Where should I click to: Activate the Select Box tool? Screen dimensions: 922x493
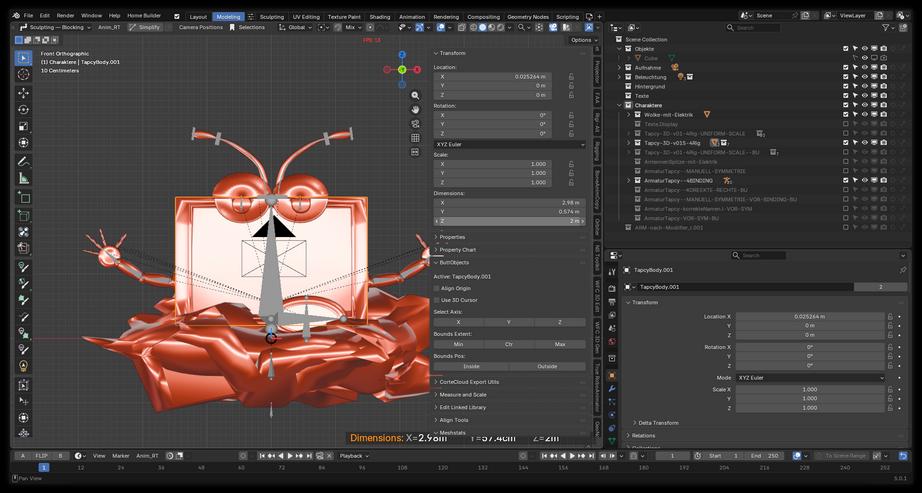(23, 58)
